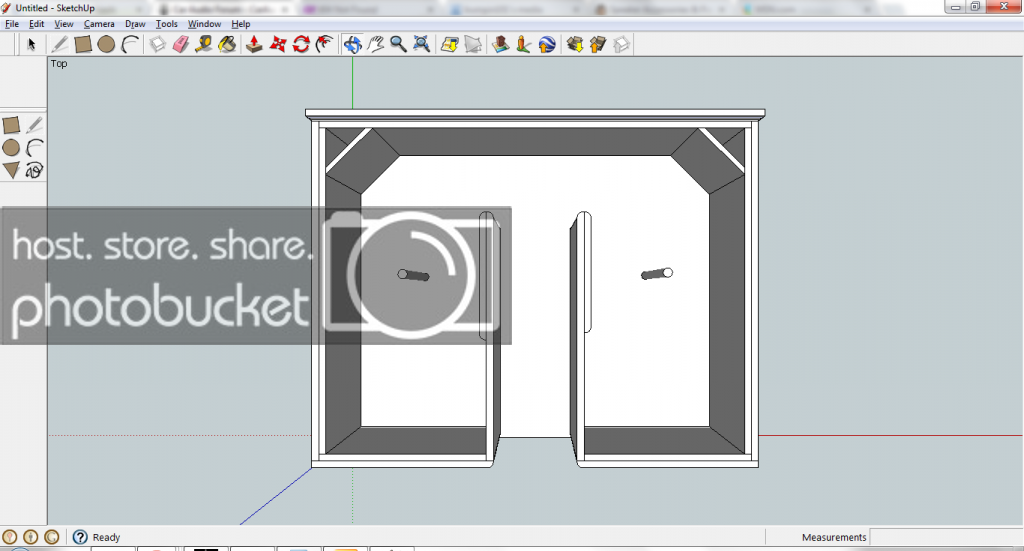Select the Polygon triangle tool
Image resolution: width=1024 pixels, height=551 pixels.
click(11, 170)
